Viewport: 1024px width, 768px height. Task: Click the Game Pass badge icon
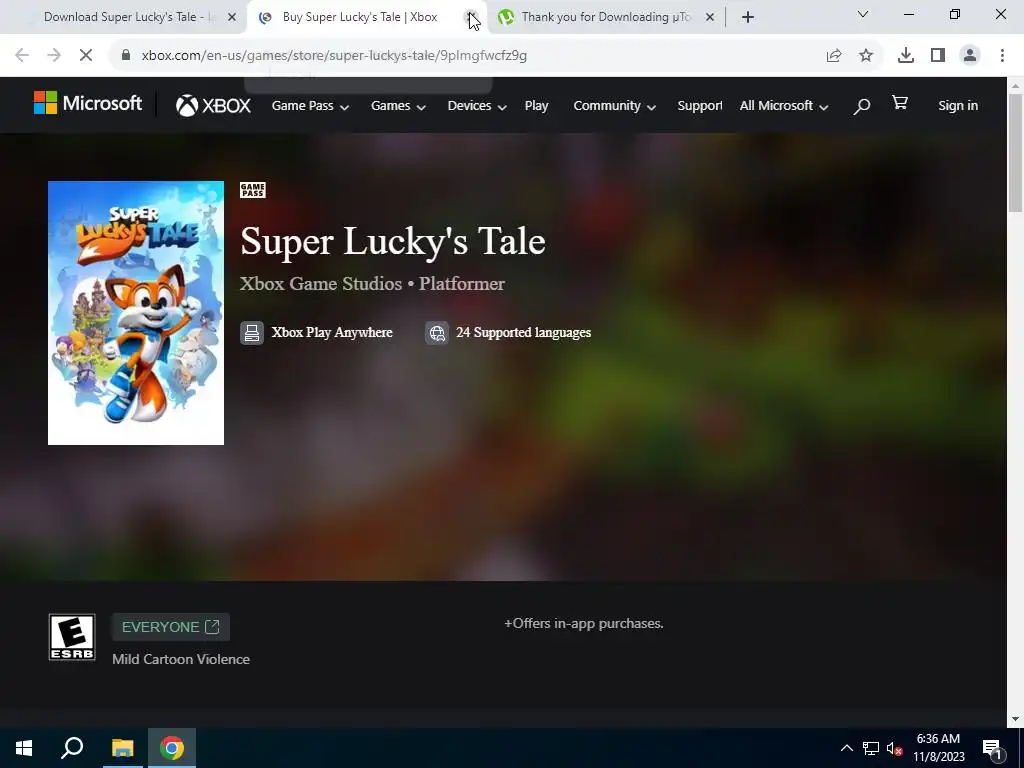253,190
